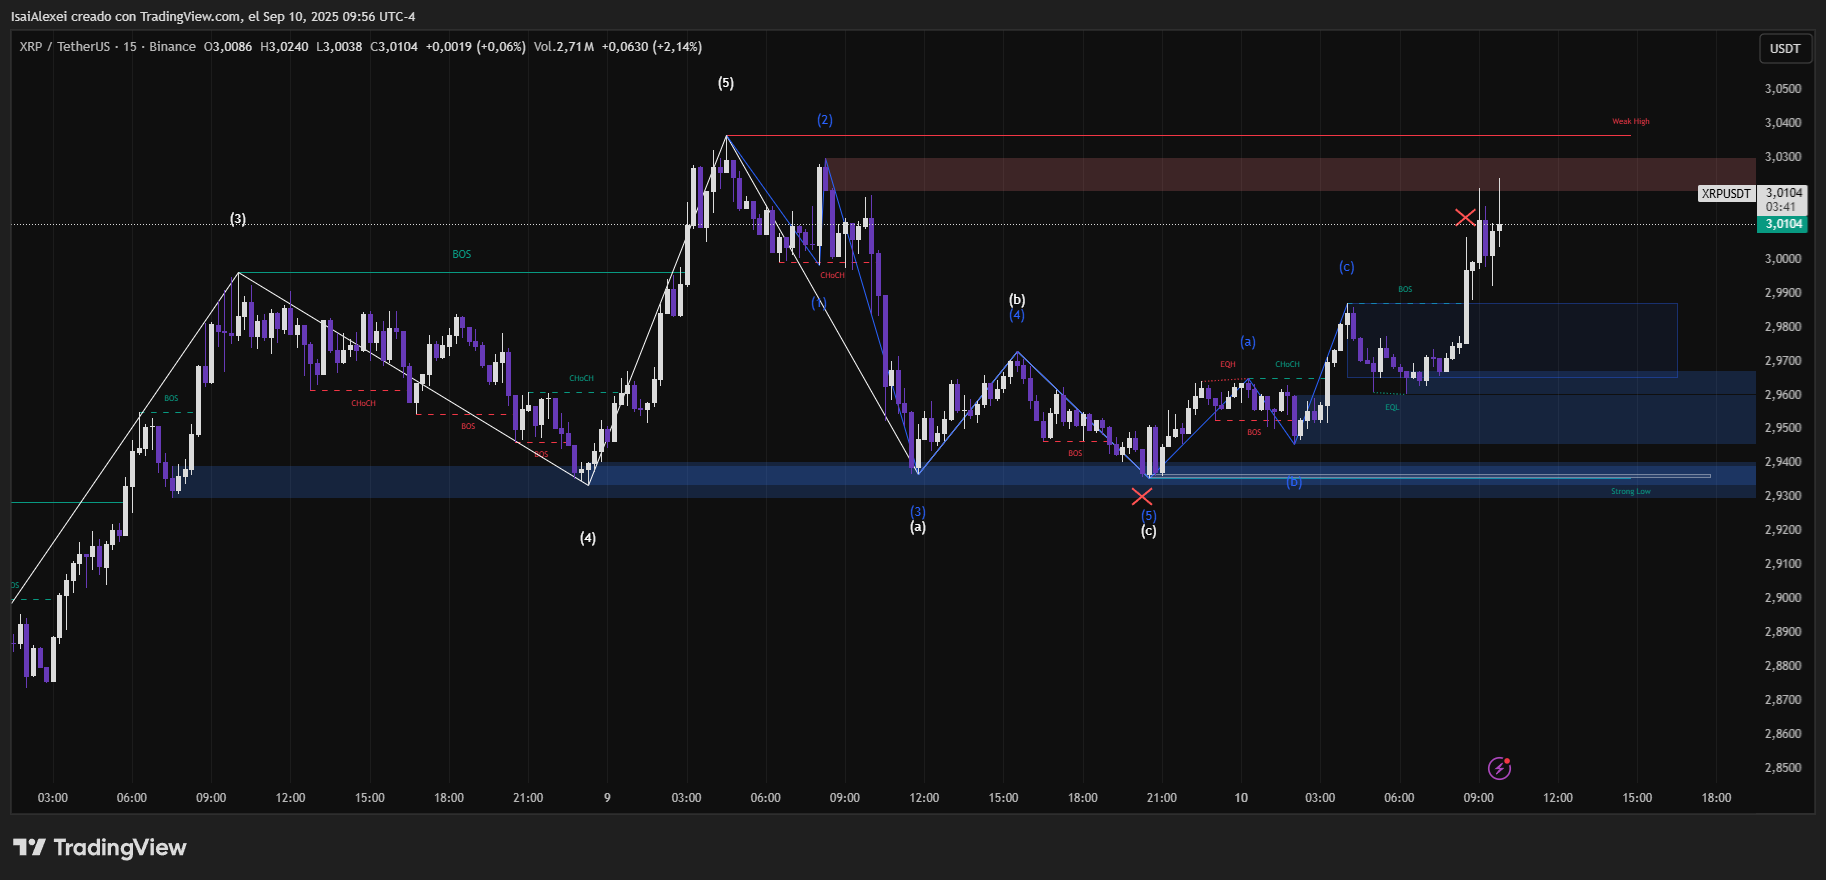Select the red X marker below the blue zone
Screen dimensions: 1826x880
coord(1141,496)
